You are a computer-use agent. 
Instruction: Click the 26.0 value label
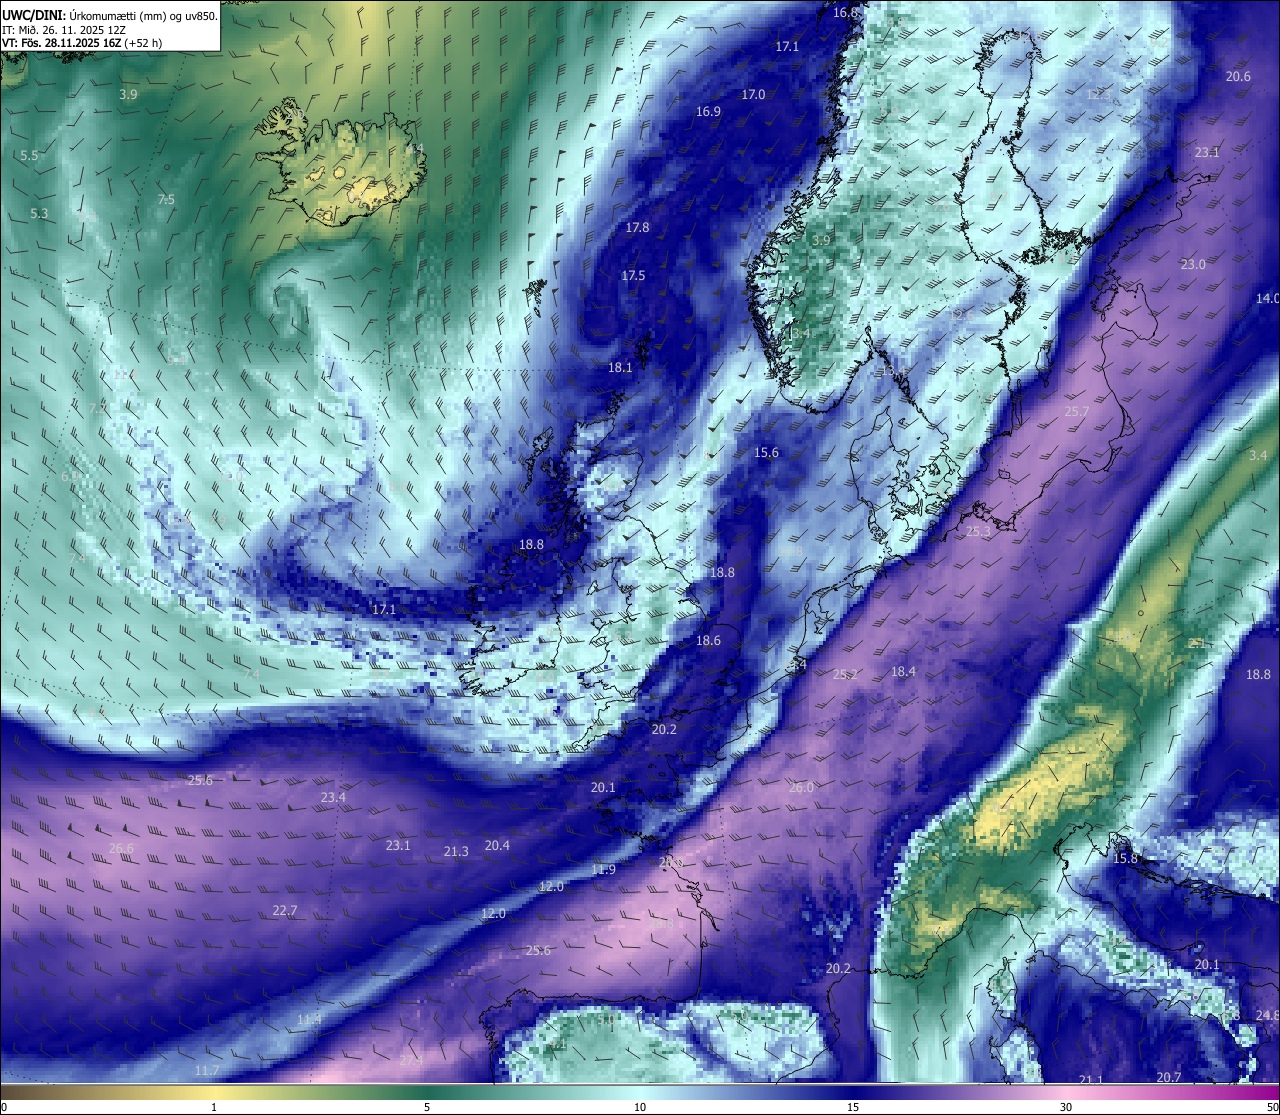coord(801,788)
